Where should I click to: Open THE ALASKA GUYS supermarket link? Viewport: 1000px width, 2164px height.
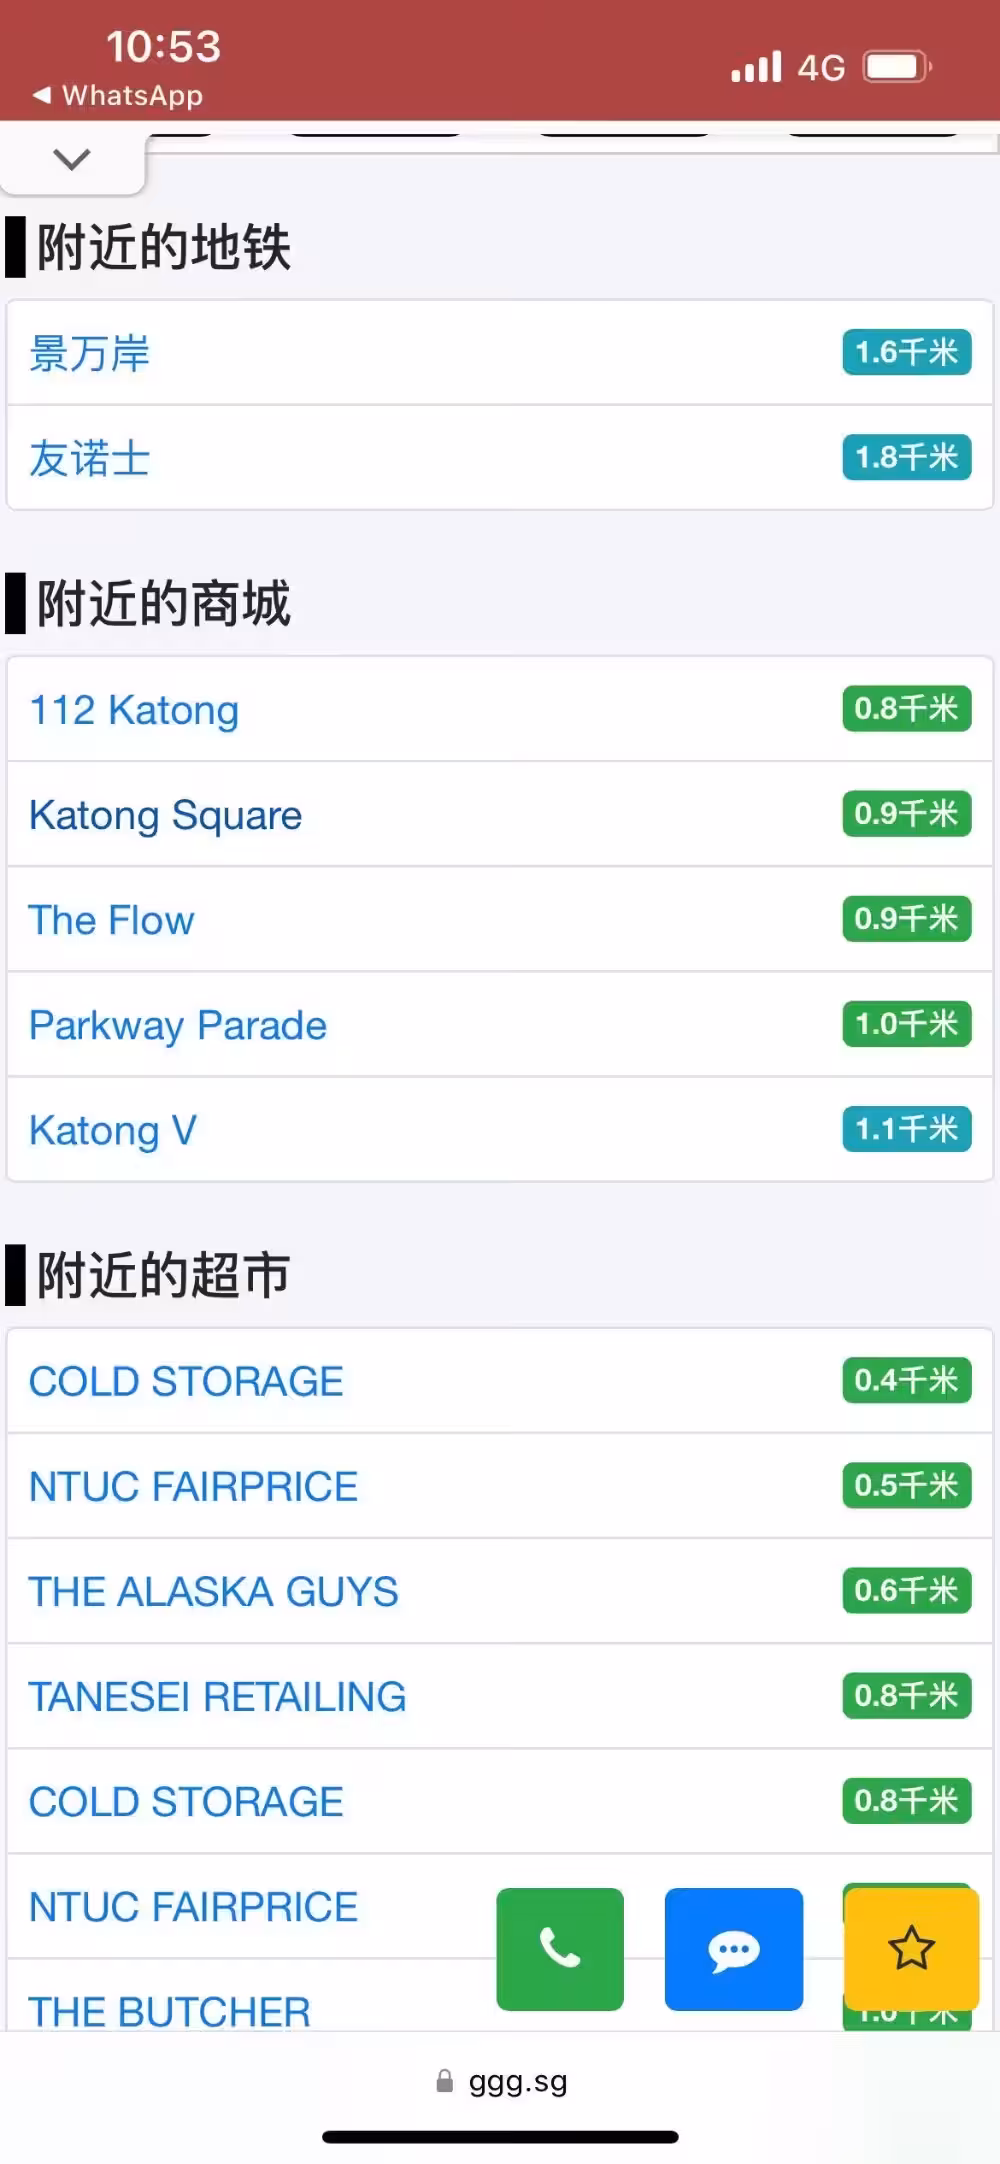click(213, 1591)
